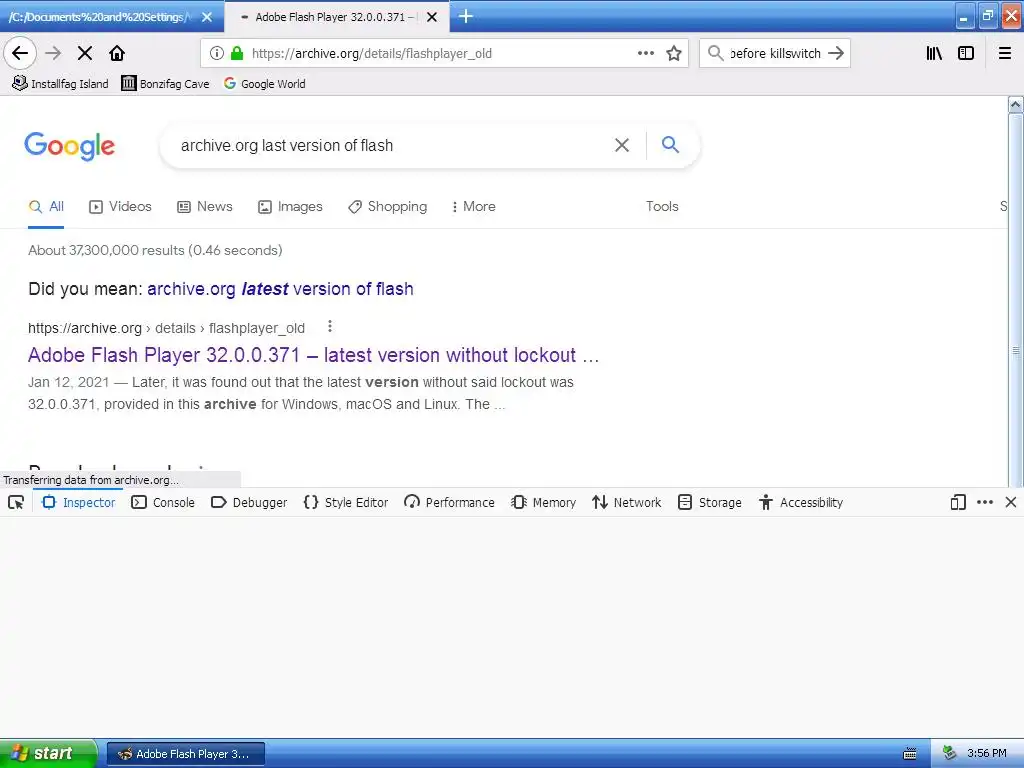Open the Memory panel

[544, 502]
